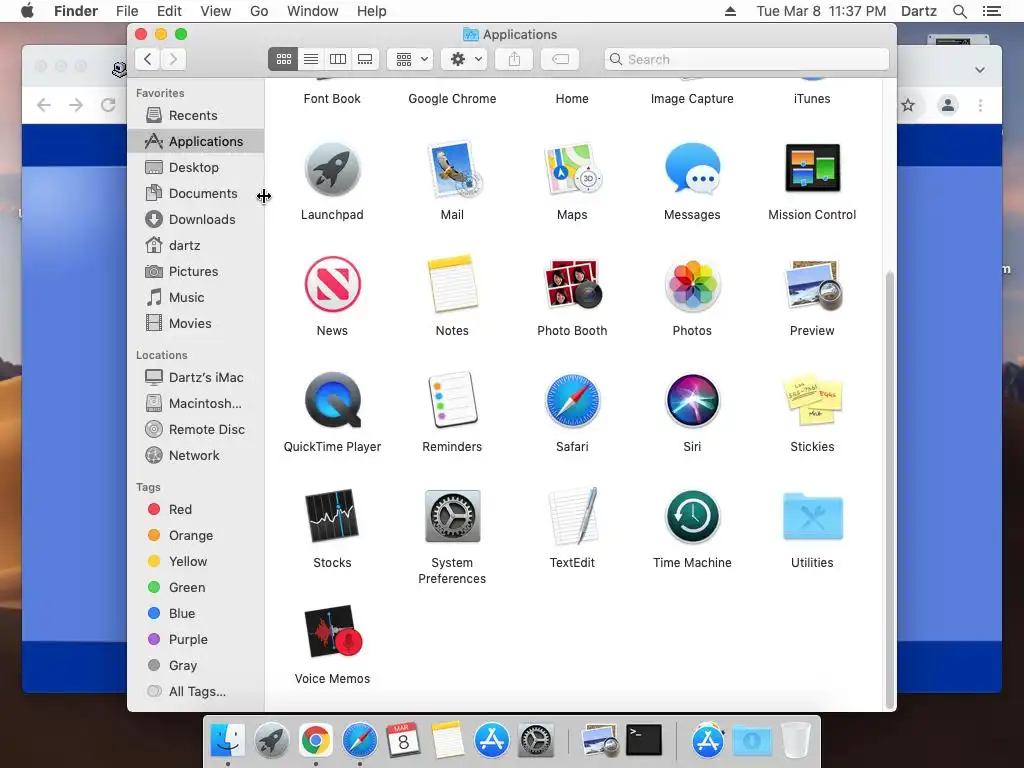Image resolution: width=1024 pixels, height=768 pixels.
Task: Open the Maps app icon
Action: (572, 169)
